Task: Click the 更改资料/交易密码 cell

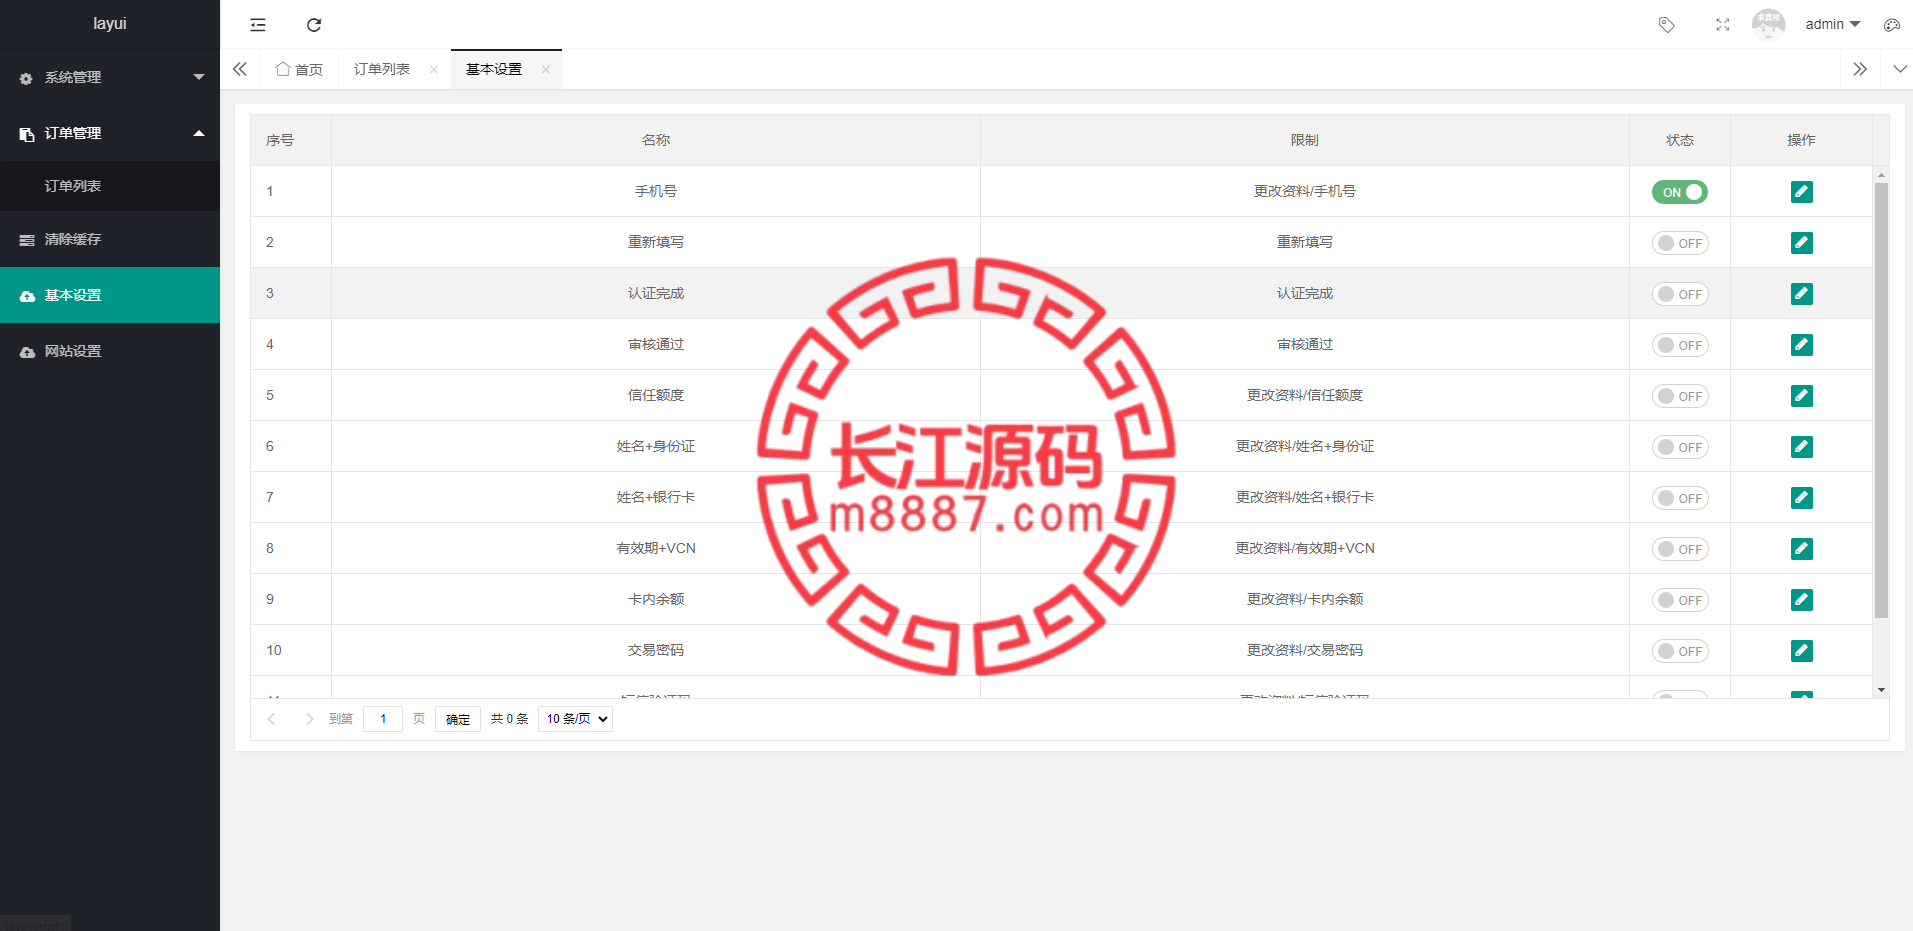Action: point(1305,650)
